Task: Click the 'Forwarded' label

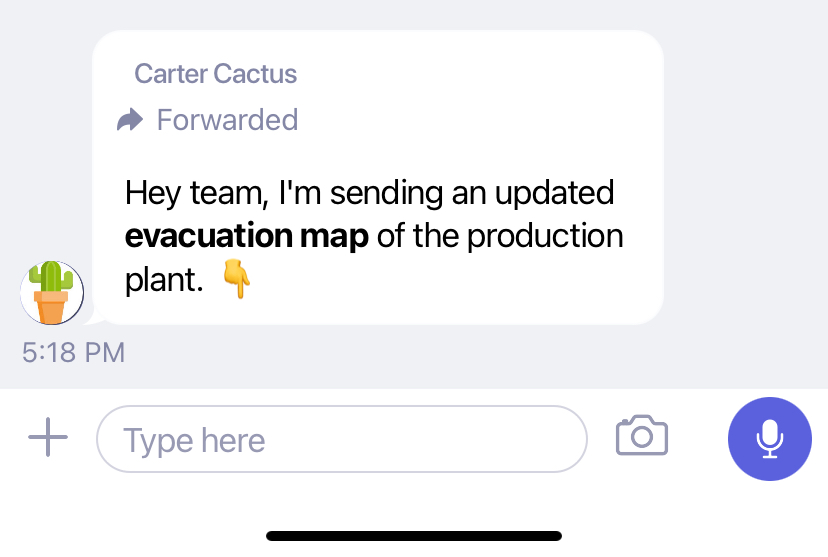Action: (228, 120)
